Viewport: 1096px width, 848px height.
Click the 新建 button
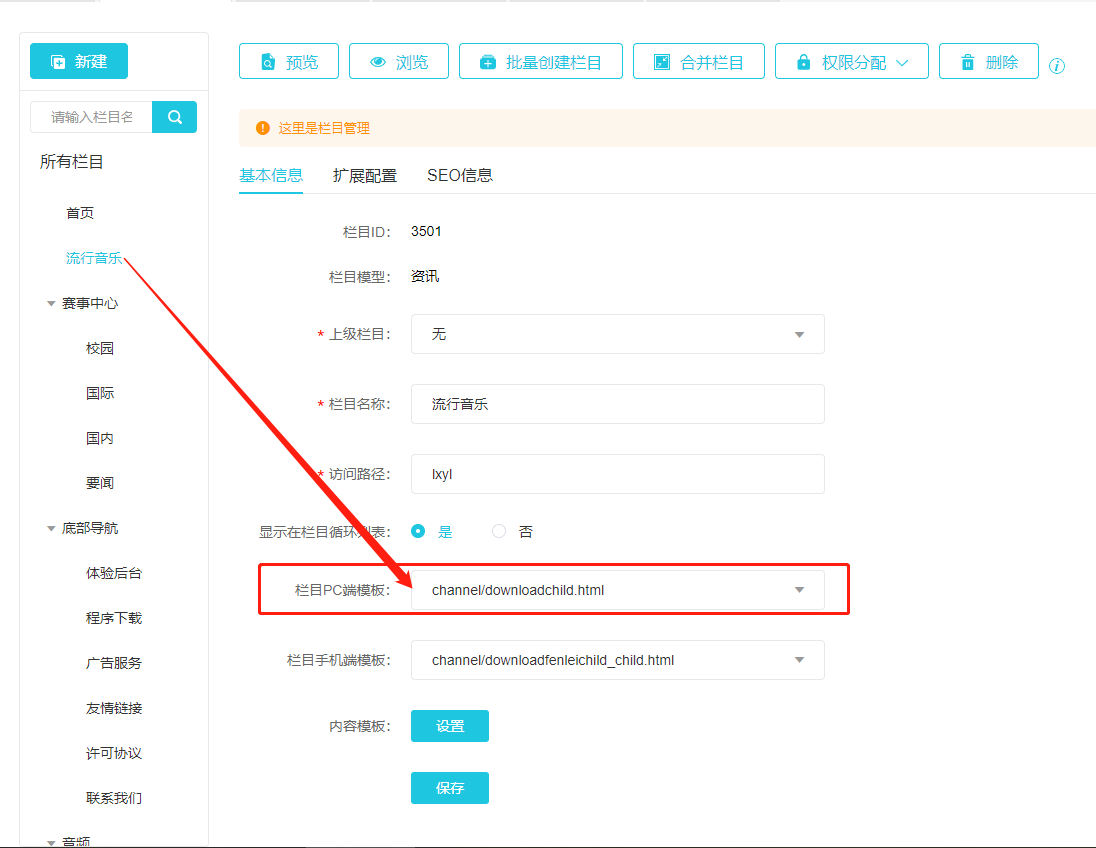[x=79, y=62]
